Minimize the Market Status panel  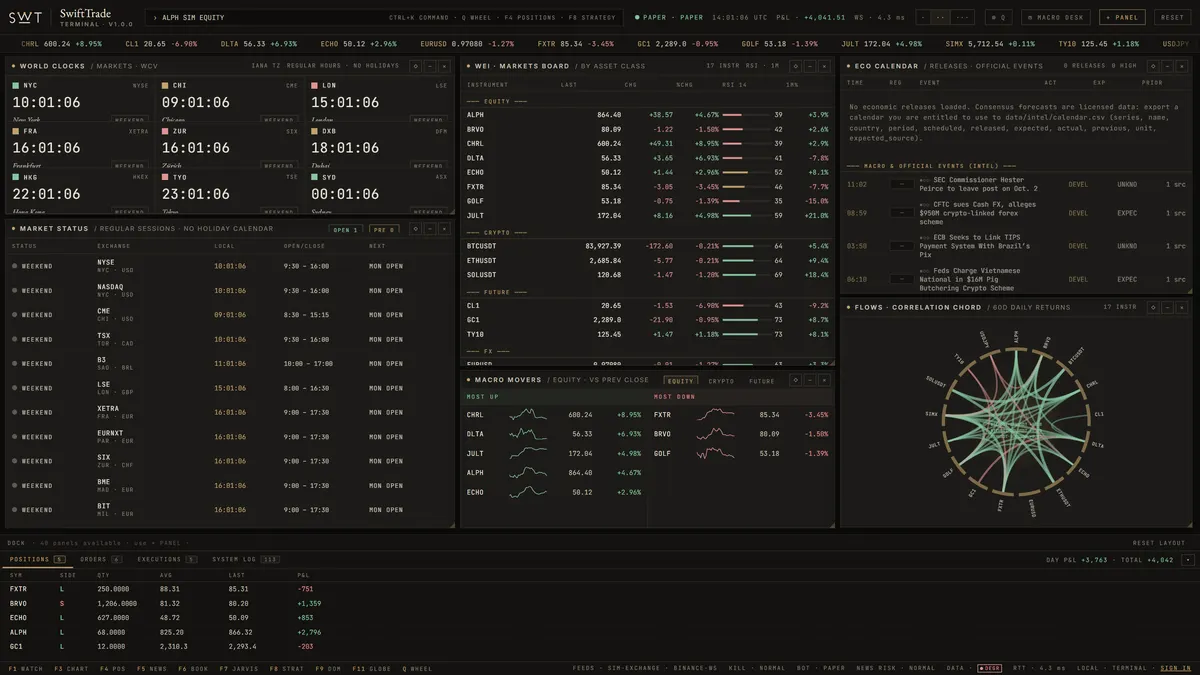[430, 229]
